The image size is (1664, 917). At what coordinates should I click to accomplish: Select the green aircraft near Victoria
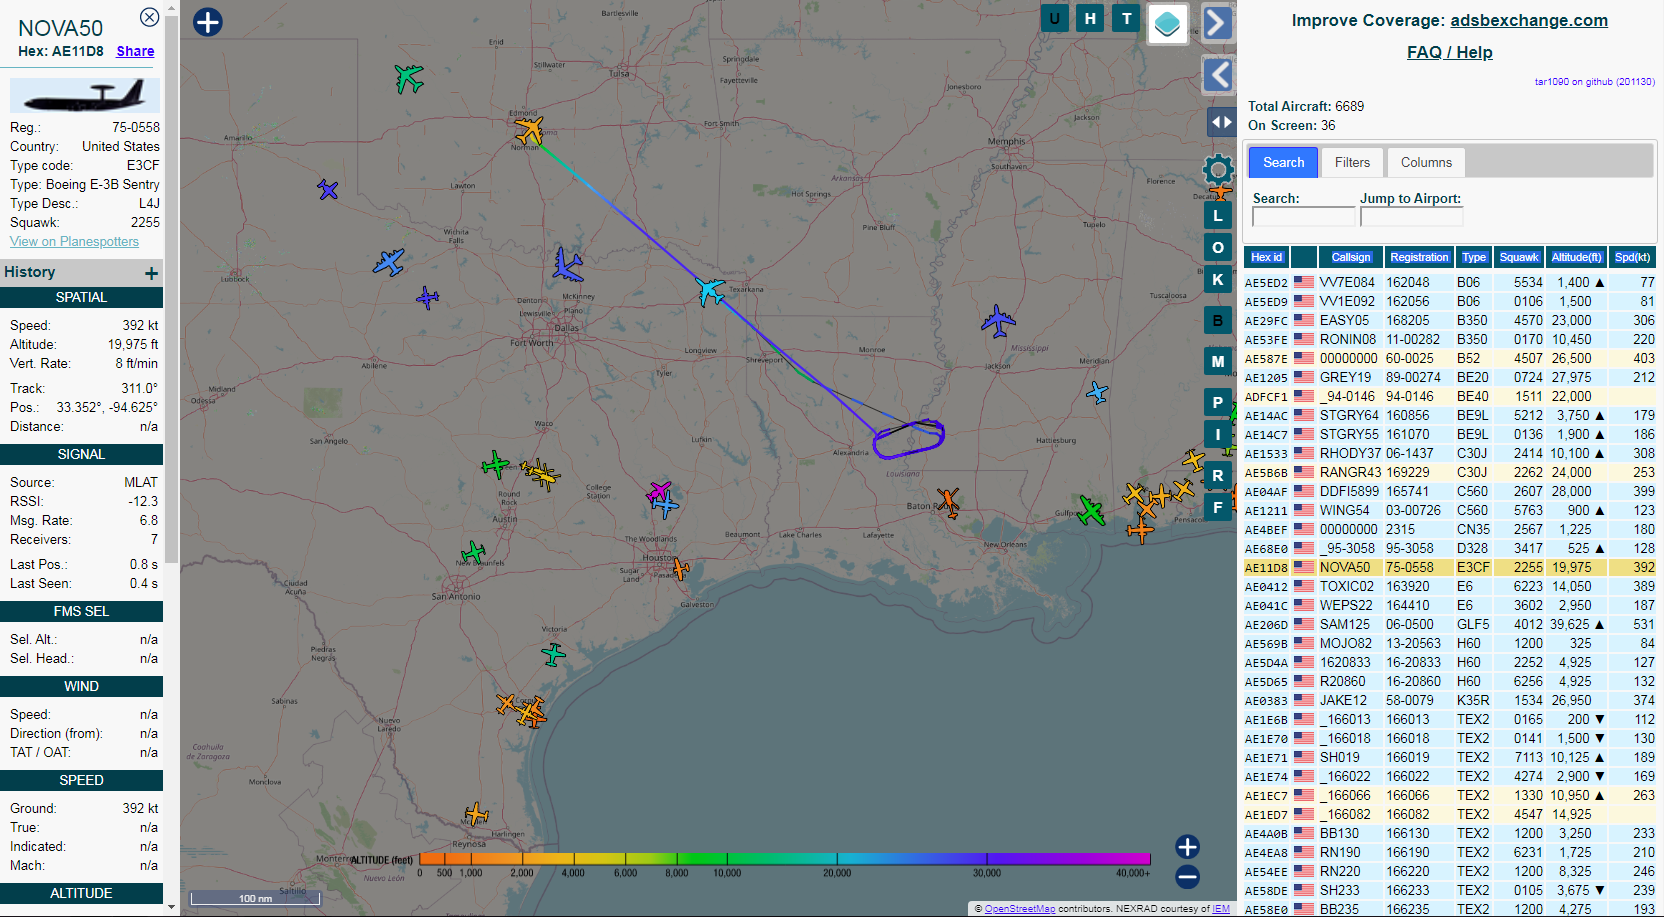(x=553, y=655)
